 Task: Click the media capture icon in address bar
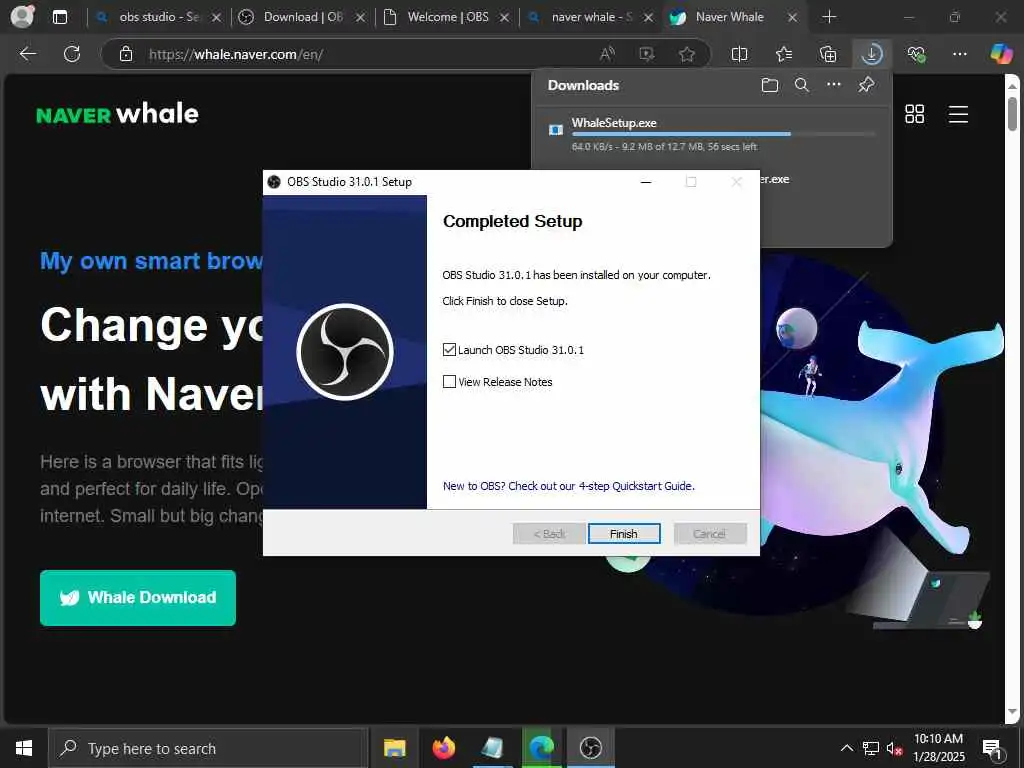pos(647,54)
